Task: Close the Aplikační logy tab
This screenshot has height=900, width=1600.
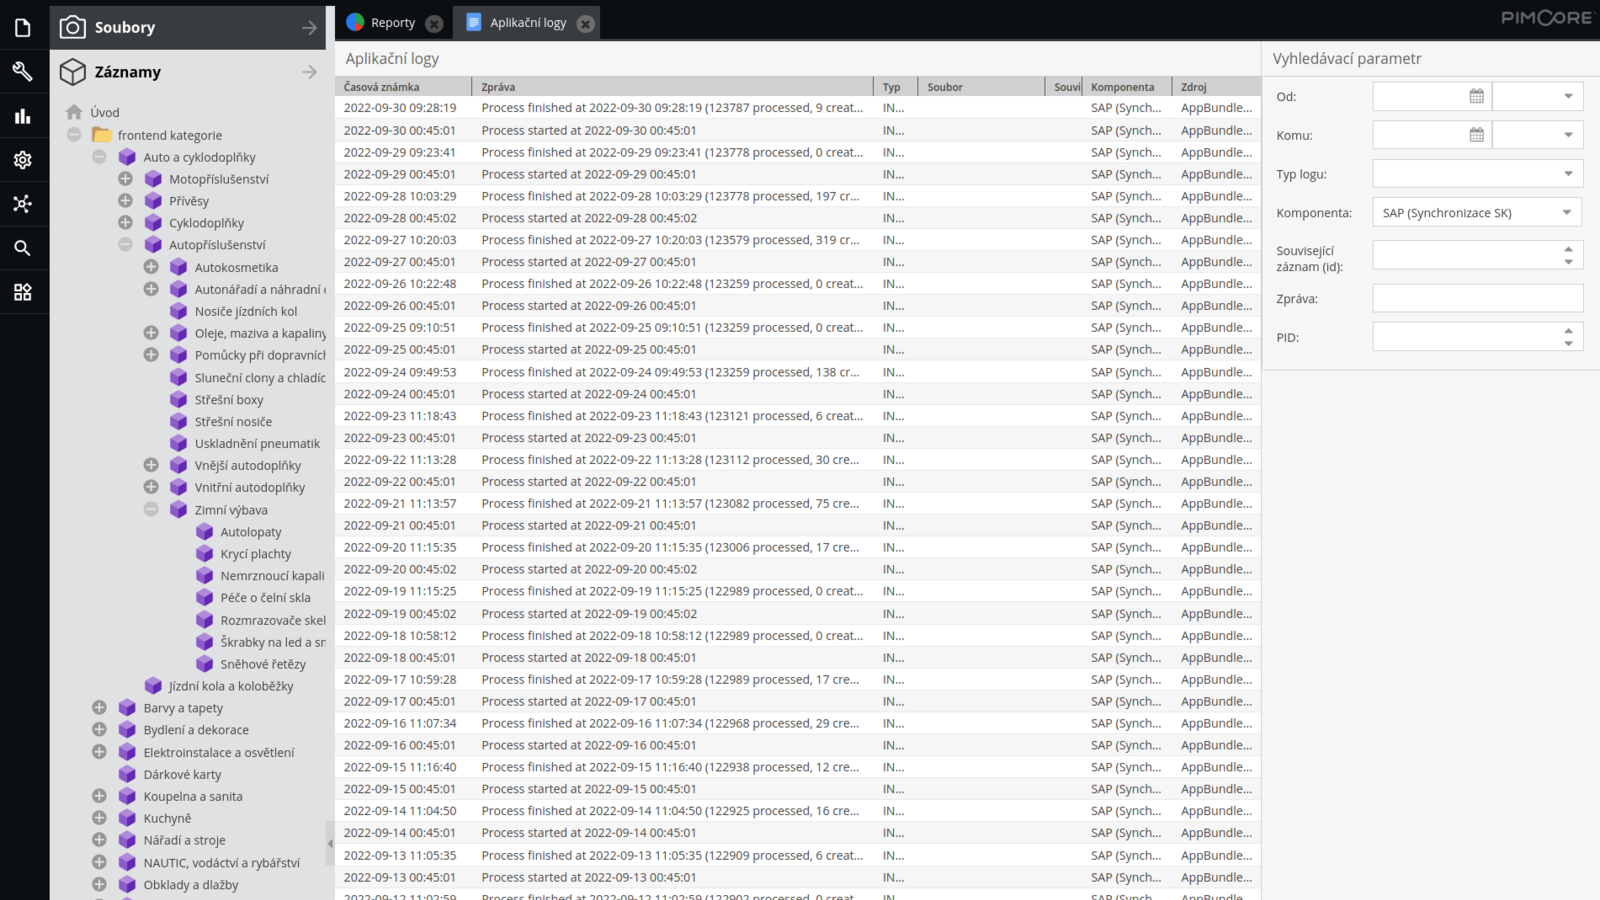Action: click(586, 23)
